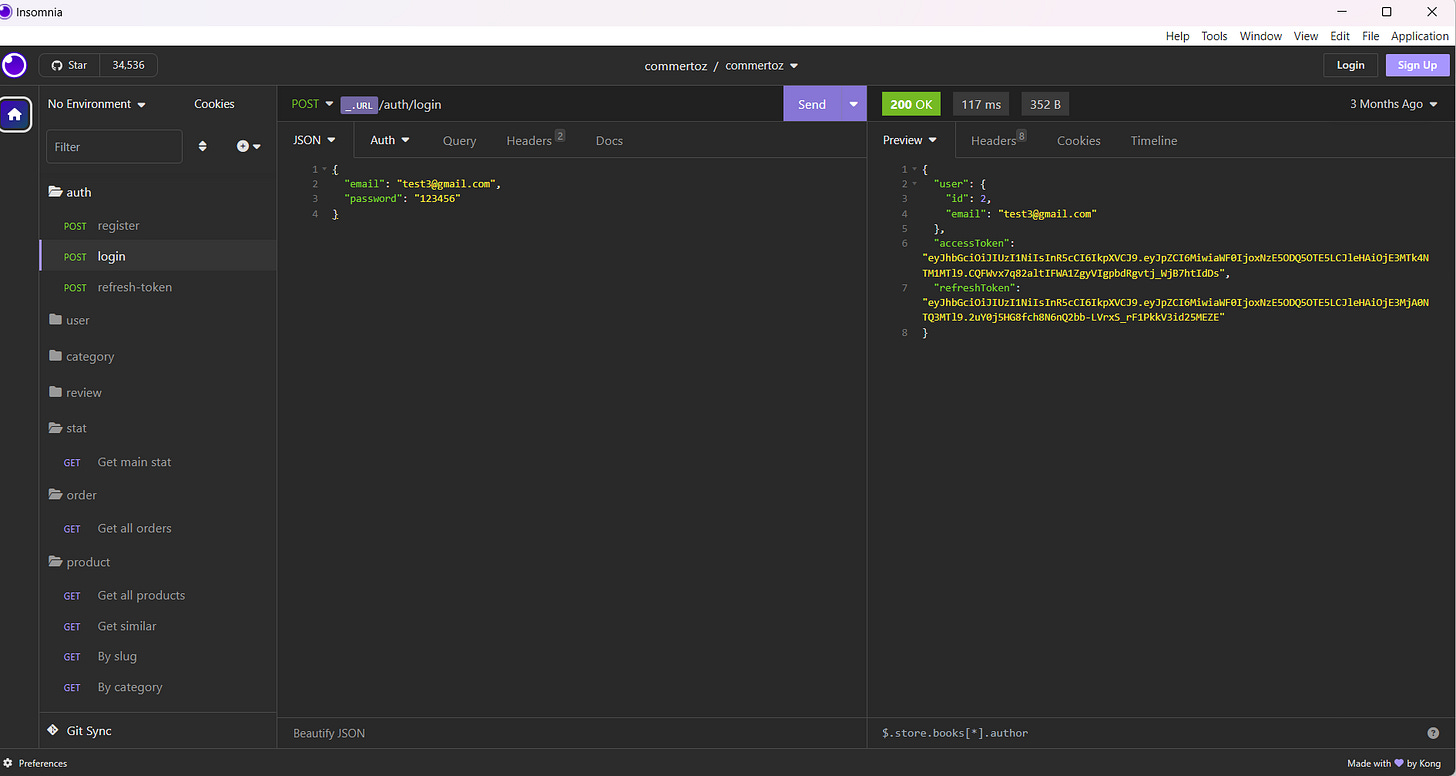The image size is (1456, 776).
Task: Switch to the Timeline tab
Action: (1154, 141)
